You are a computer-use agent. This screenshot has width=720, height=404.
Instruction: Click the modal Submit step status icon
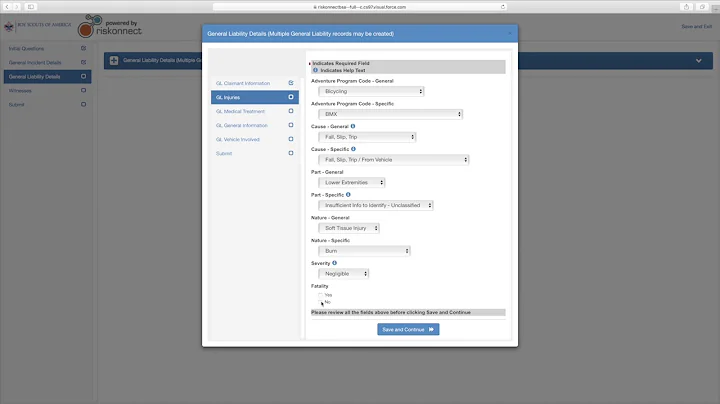pos(291,153)
